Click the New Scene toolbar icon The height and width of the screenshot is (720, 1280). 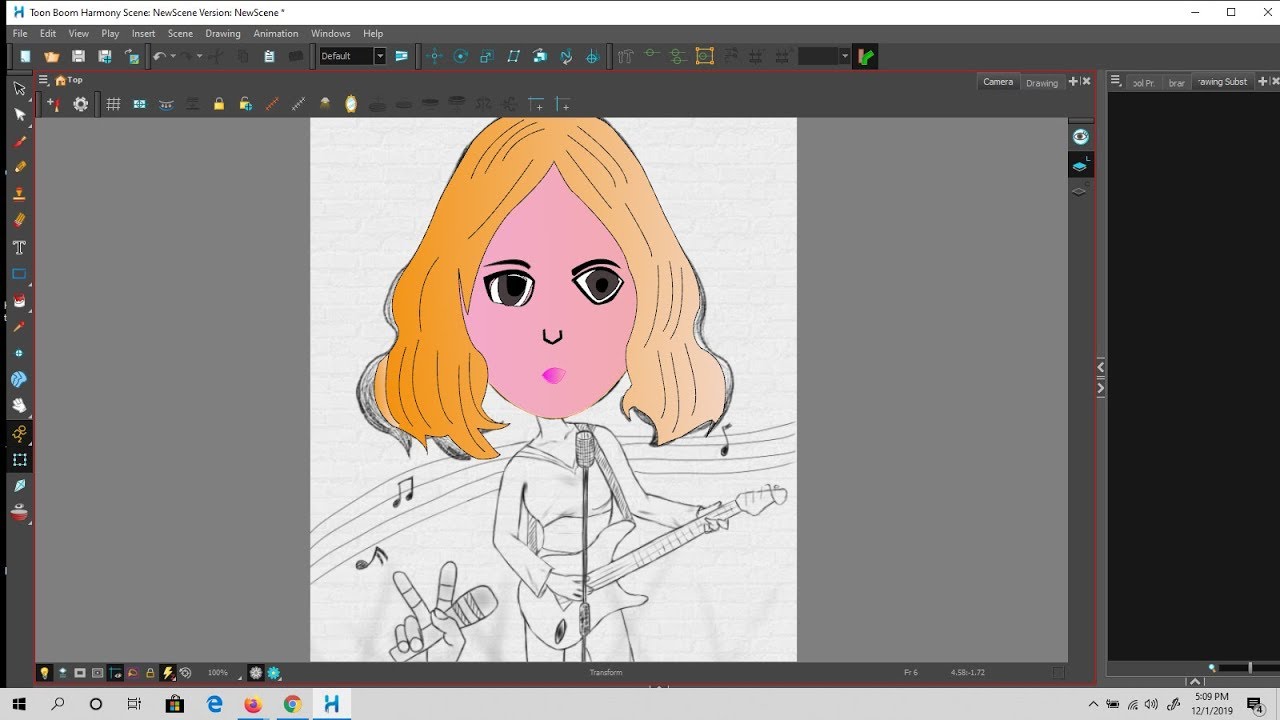(25, 57)
